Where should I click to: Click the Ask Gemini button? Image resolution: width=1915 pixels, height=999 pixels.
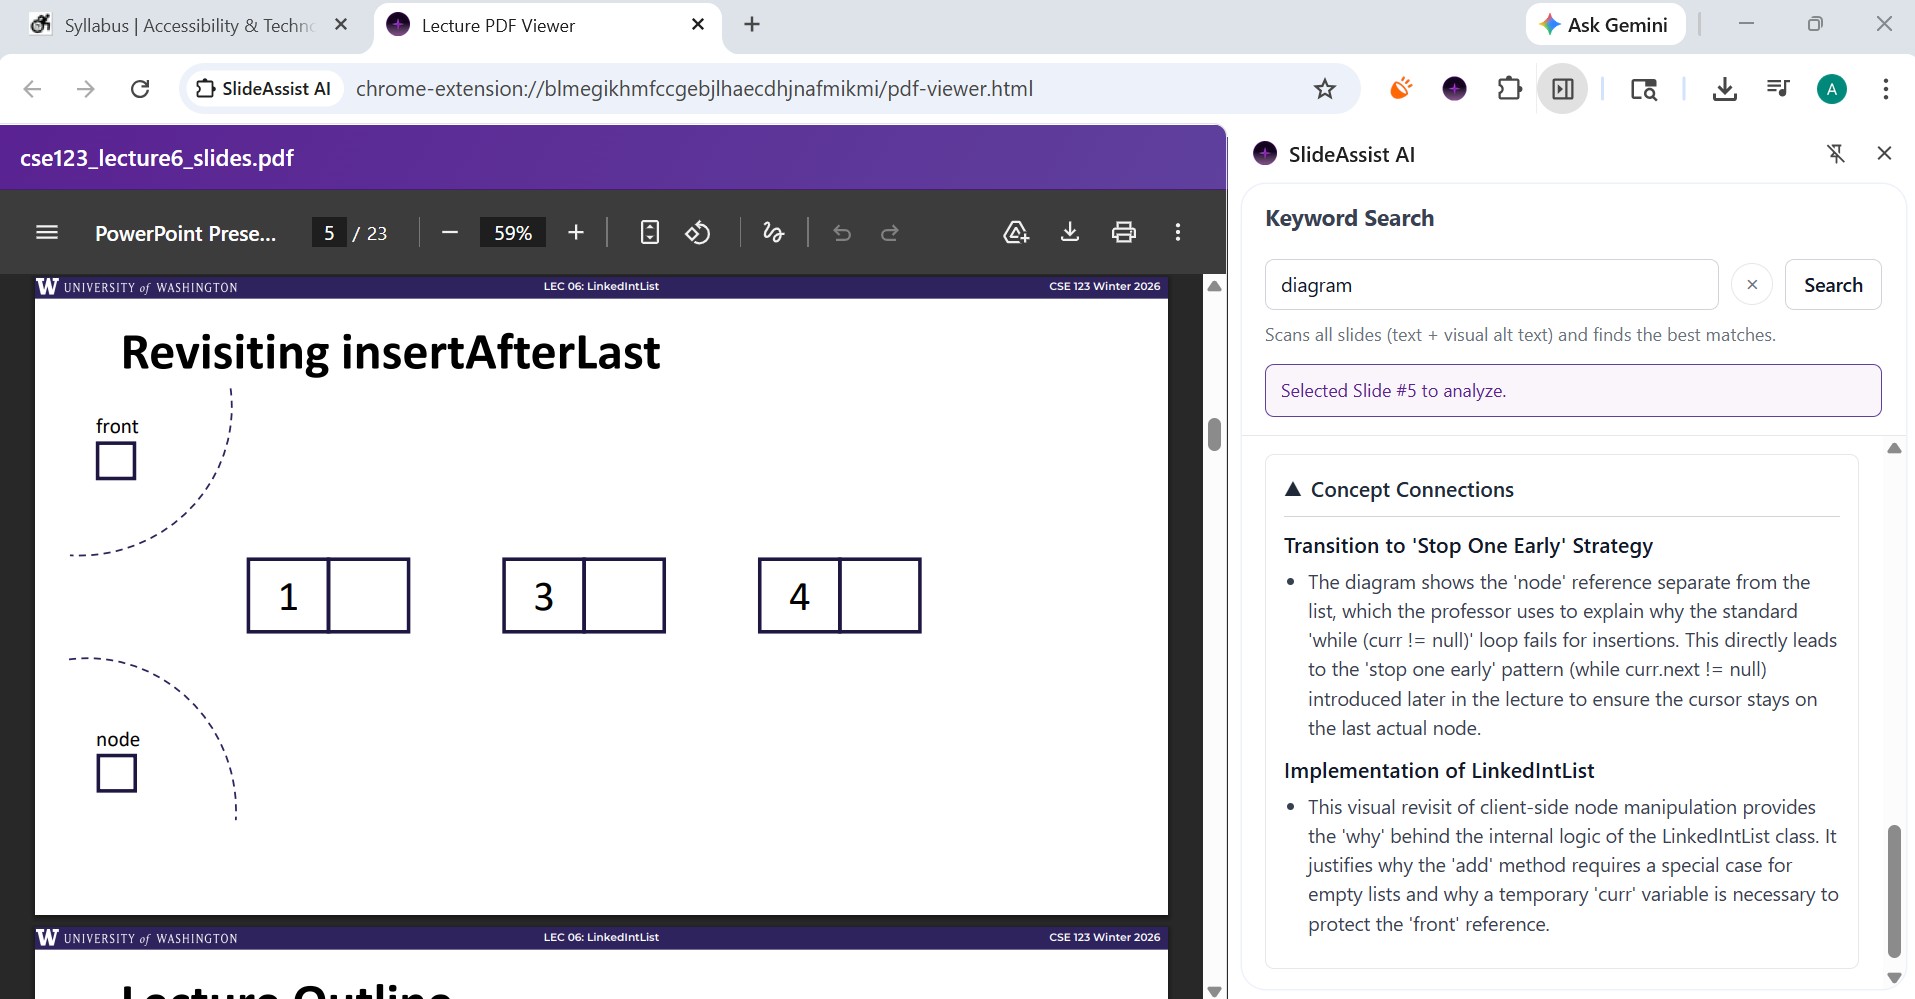pyautogui.click(x=1603, y=24)
